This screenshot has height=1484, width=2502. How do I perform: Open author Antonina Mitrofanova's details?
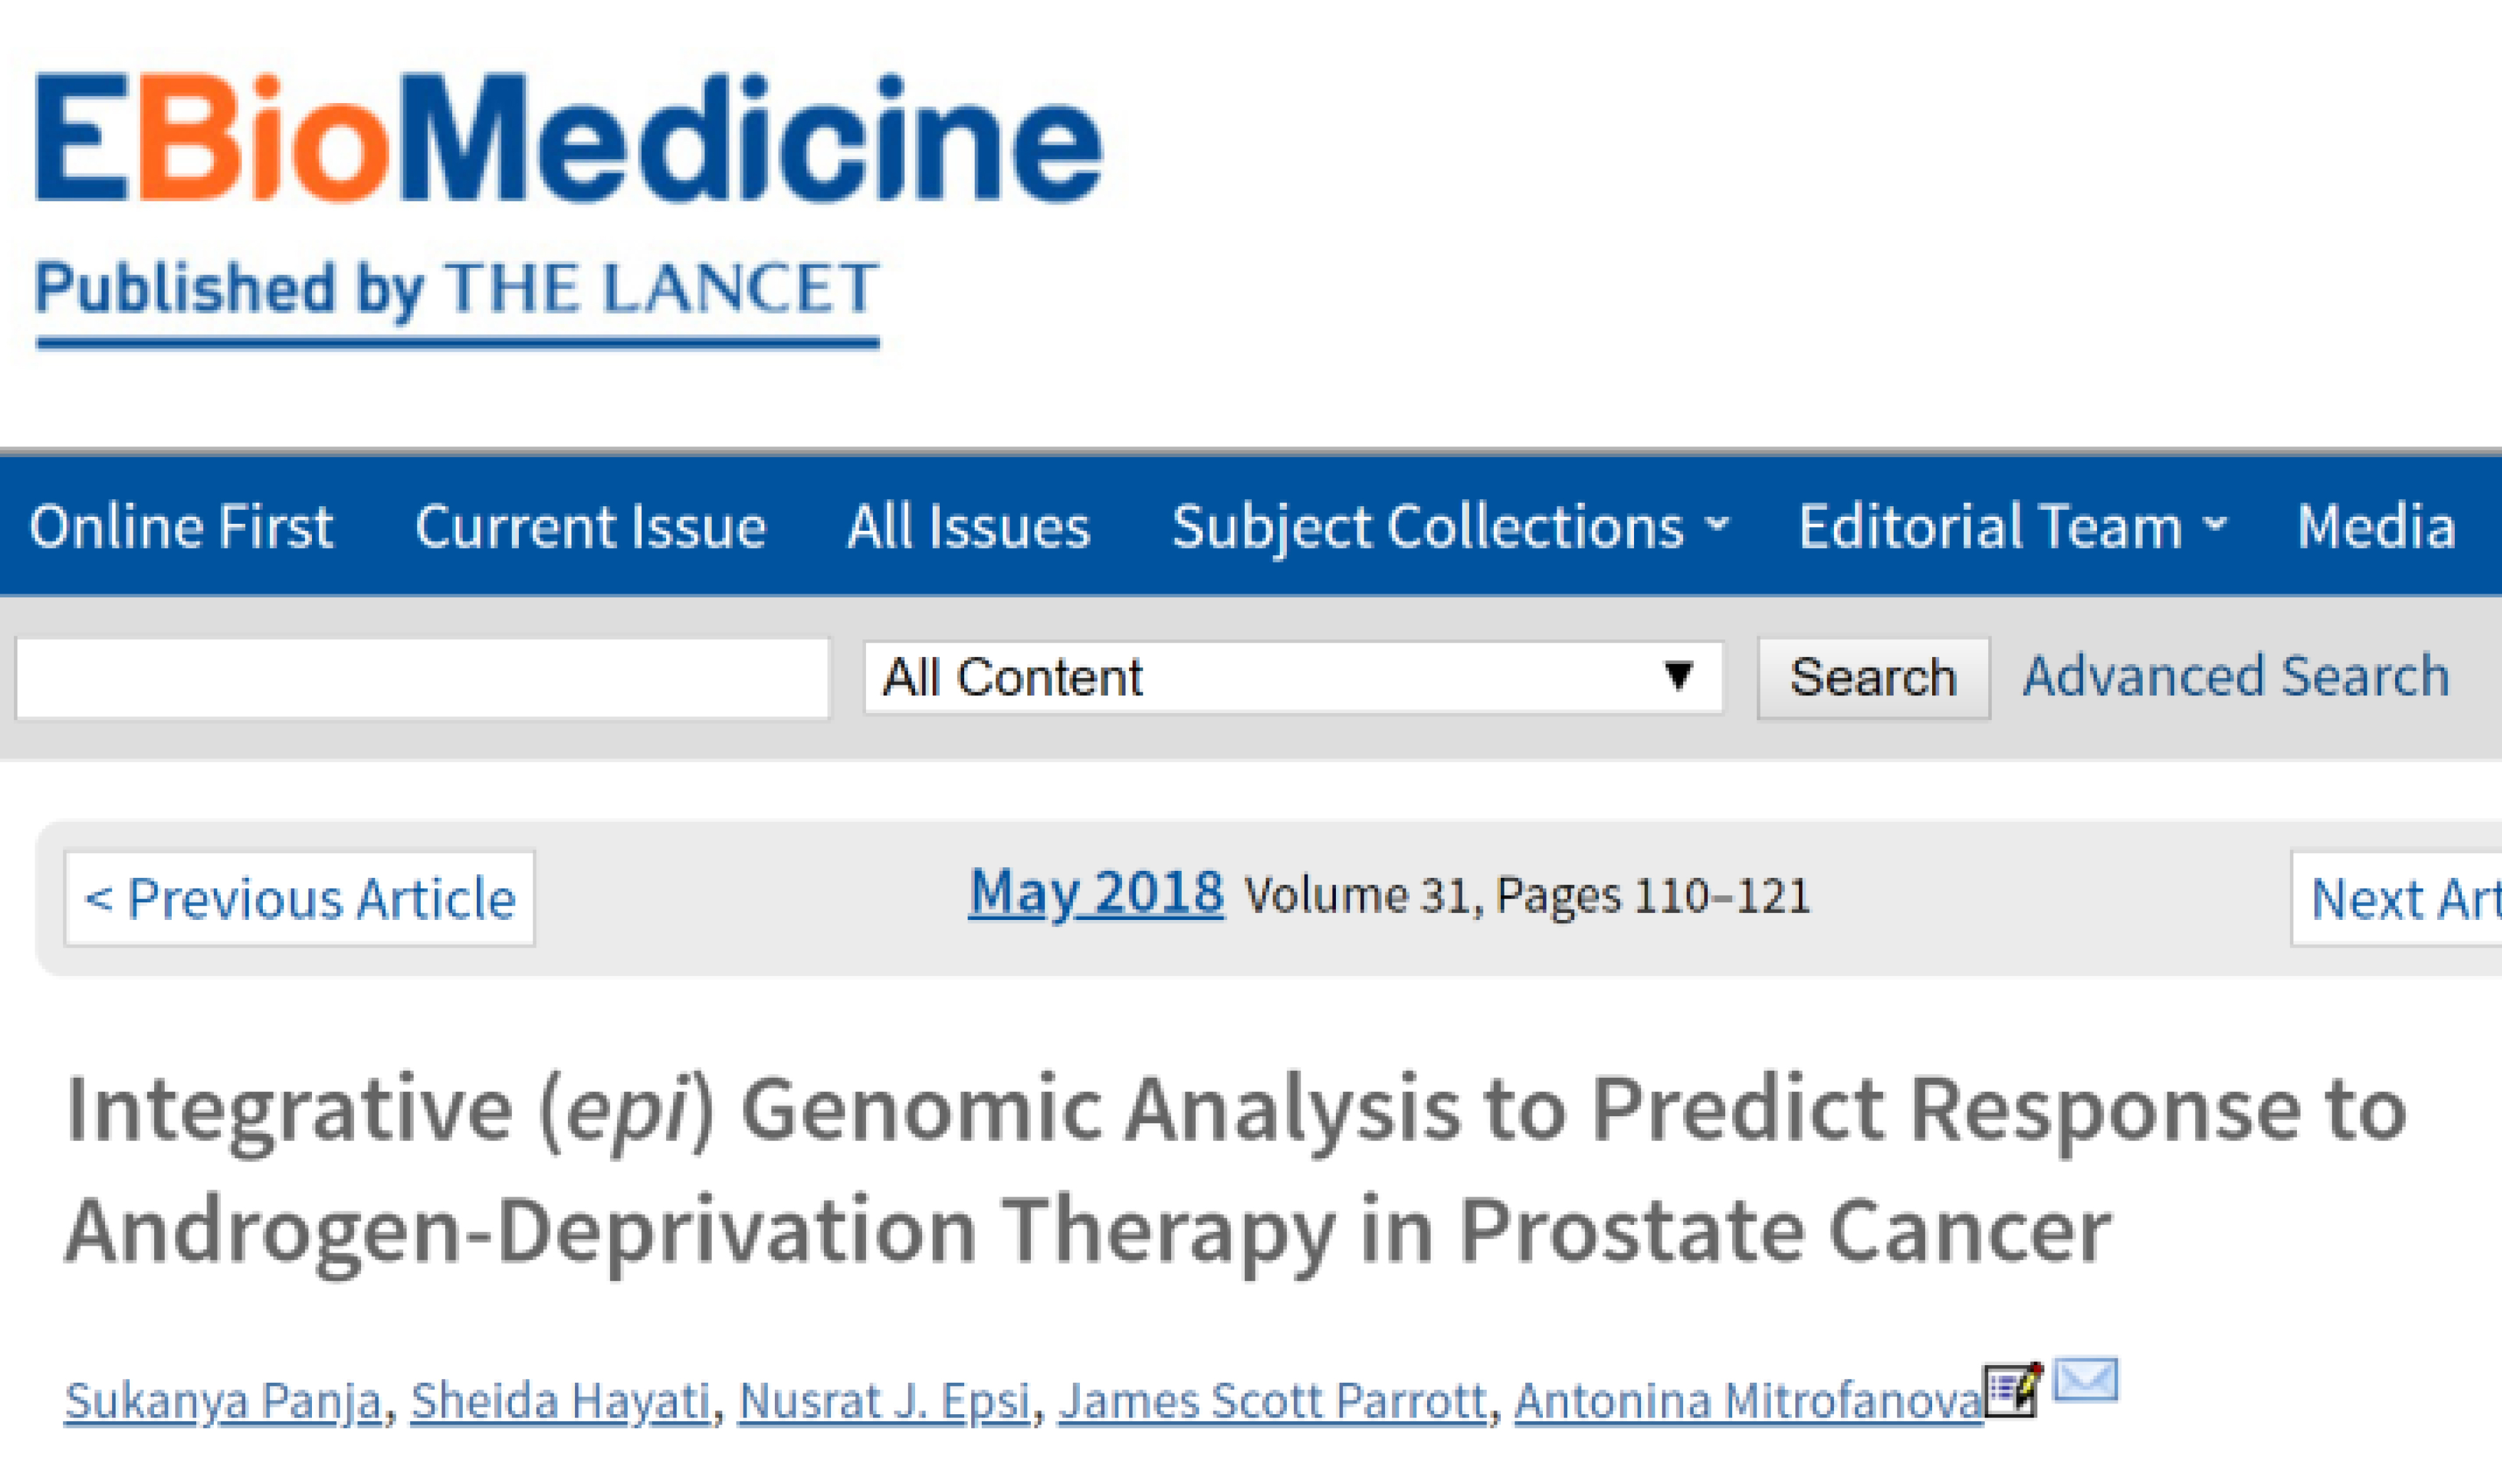click(x=1748, y=1400)
